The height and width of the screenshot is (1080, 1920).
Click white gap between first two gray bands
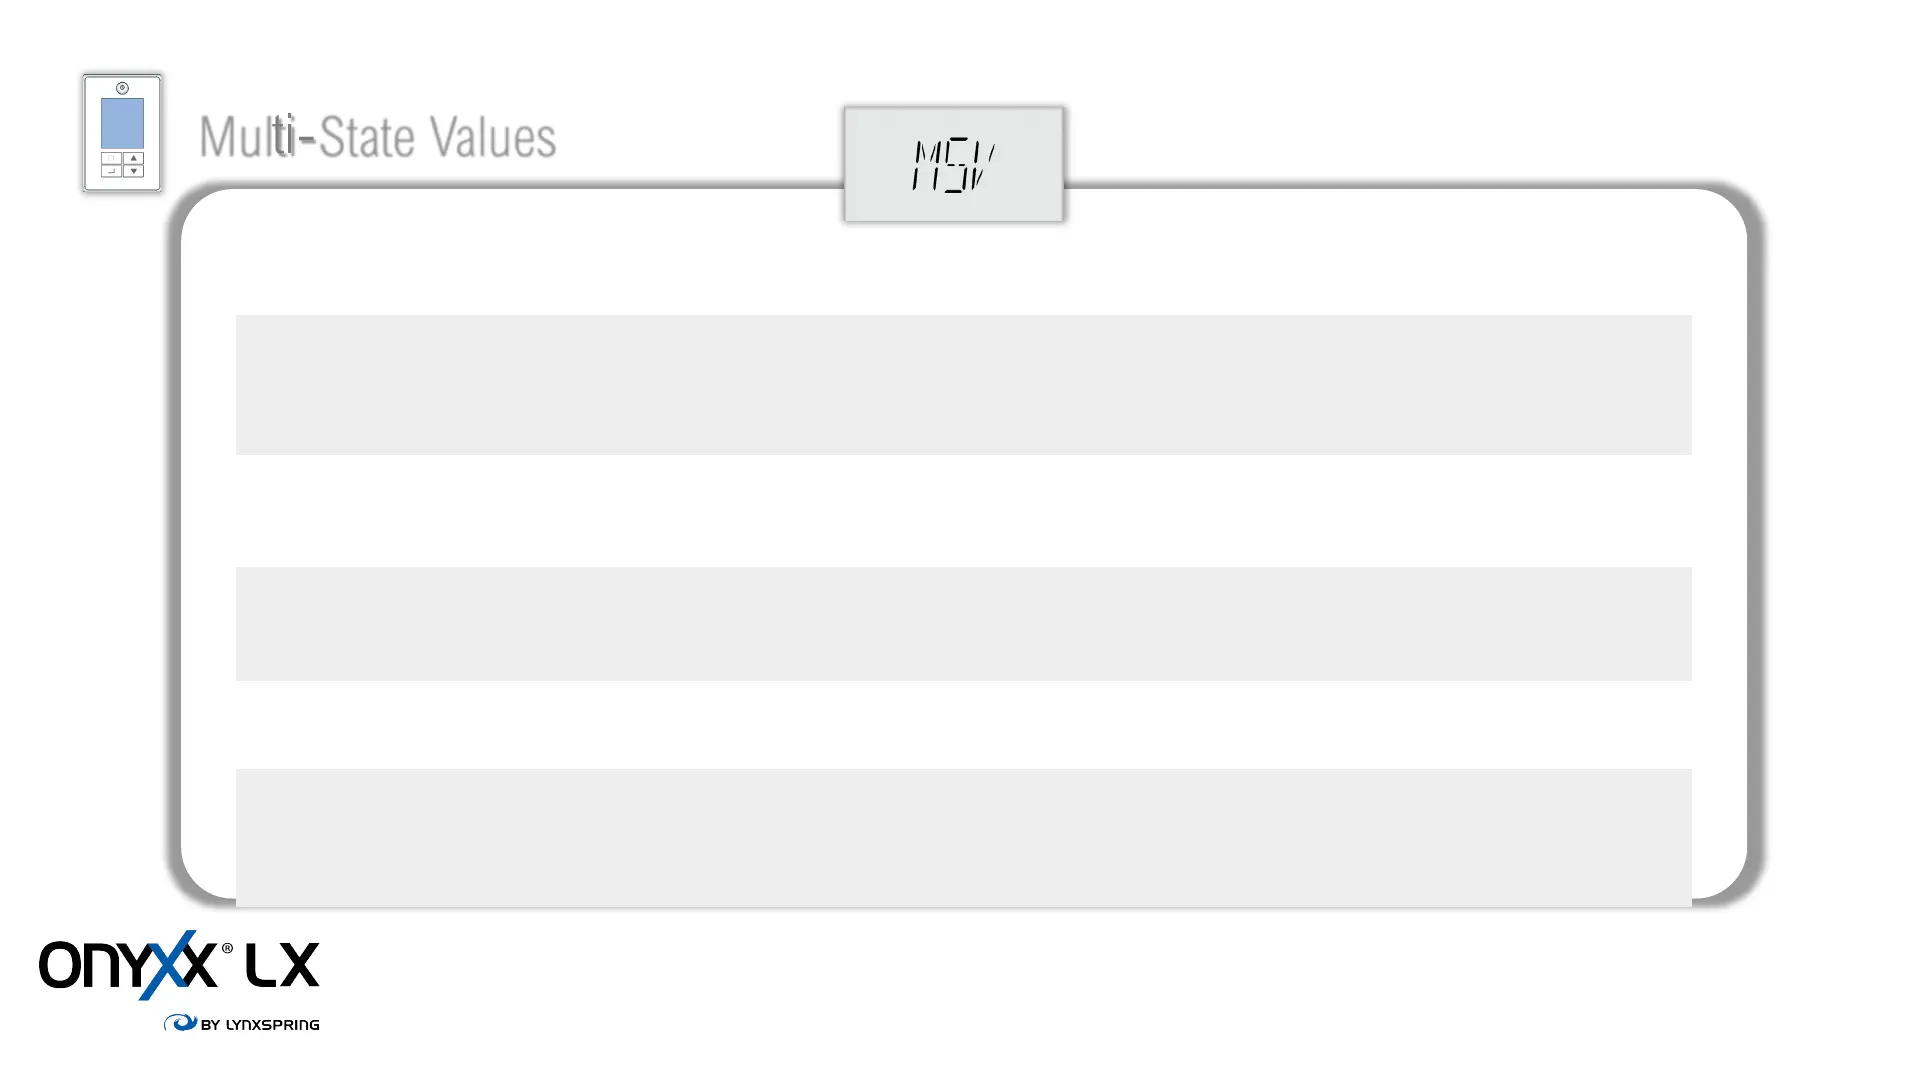point(964,511)
